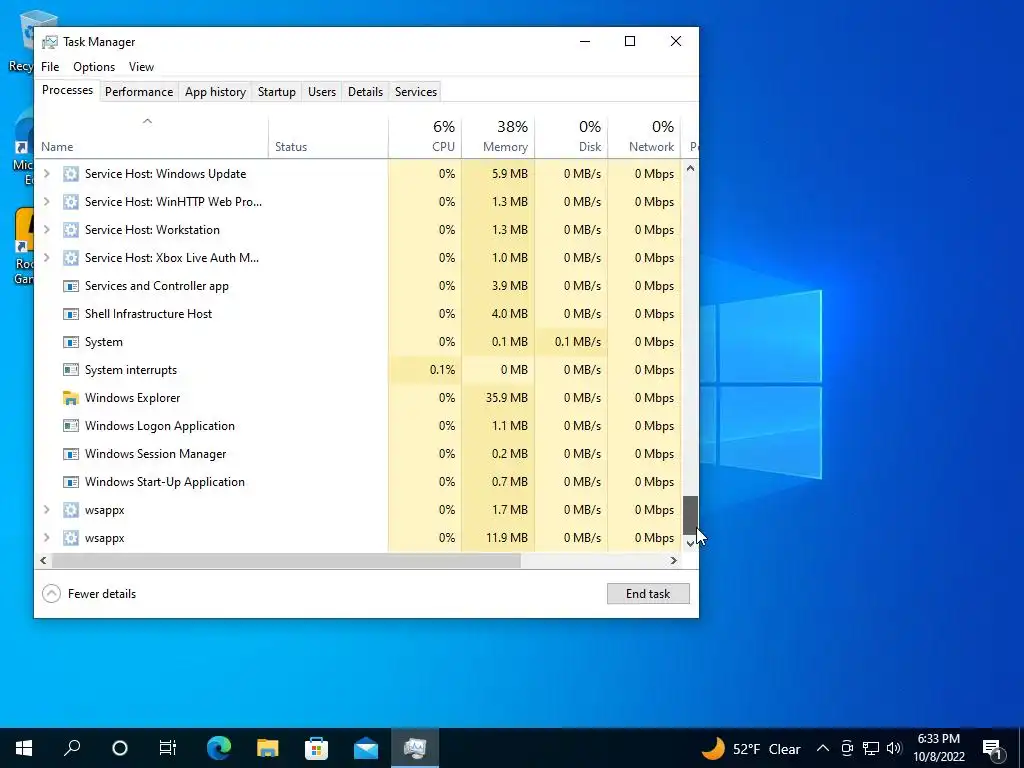
Task: Launch Microsoft Edge from taskbar
Action: tap(219, 748)
